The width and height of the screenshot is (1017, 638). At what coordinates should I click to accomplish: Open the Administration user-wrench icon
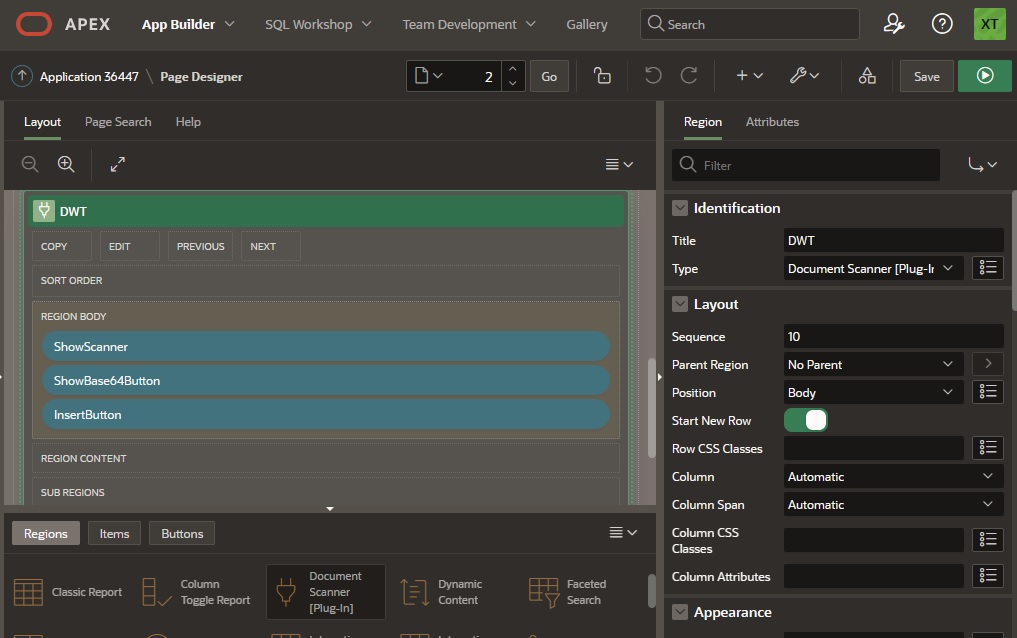pos(894,24)
